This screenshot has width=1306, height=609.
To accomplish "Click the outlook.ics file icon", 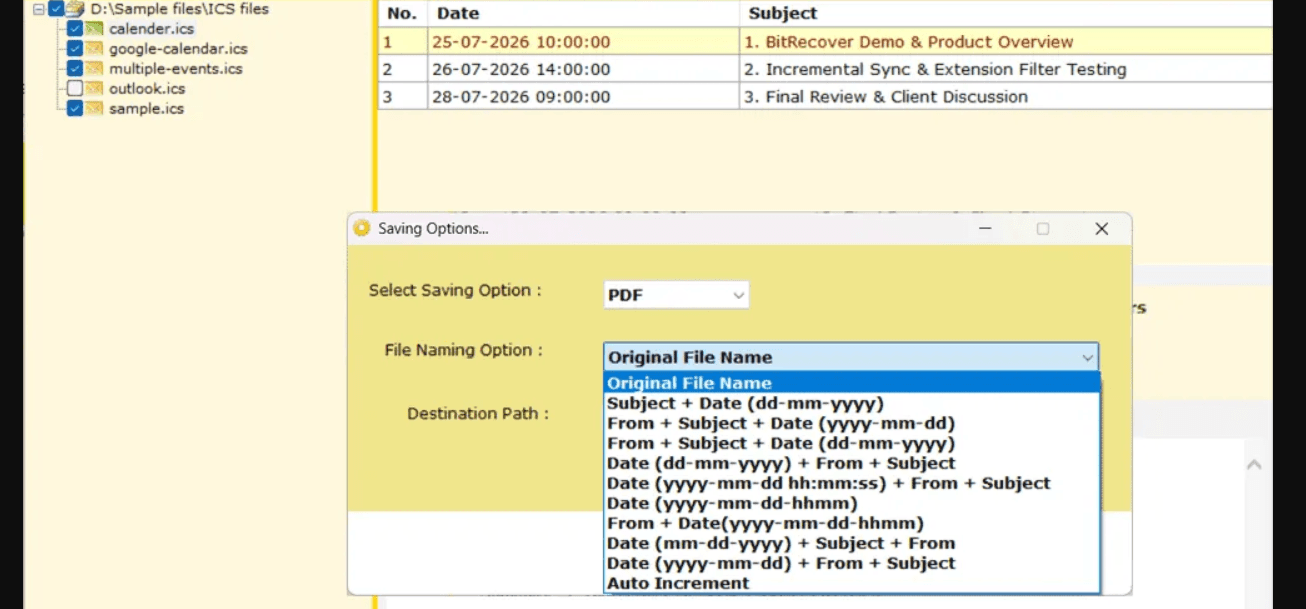I will coord(94,89).
